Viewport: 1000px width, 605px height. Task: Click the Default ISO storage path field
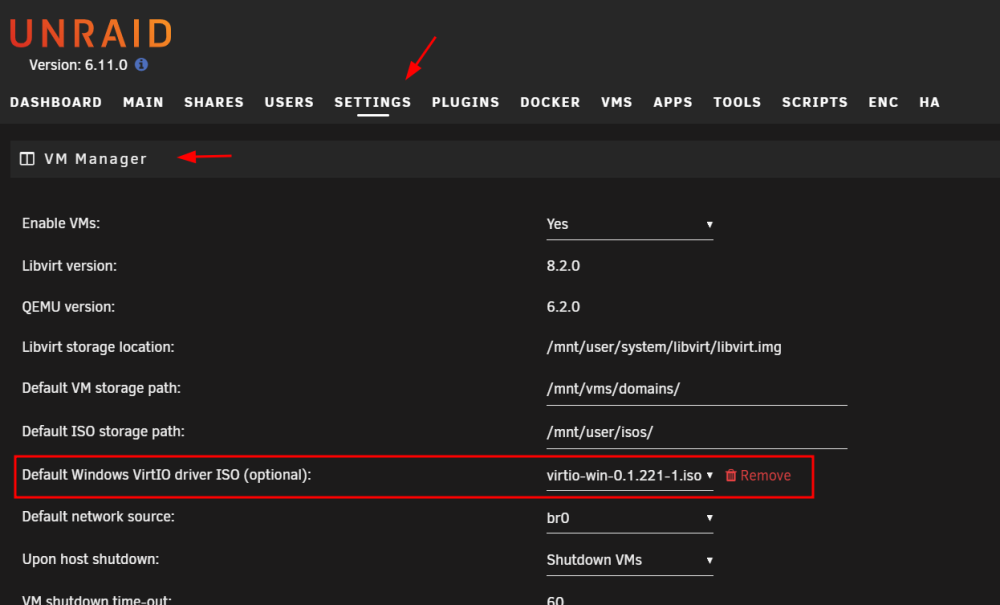696,432
